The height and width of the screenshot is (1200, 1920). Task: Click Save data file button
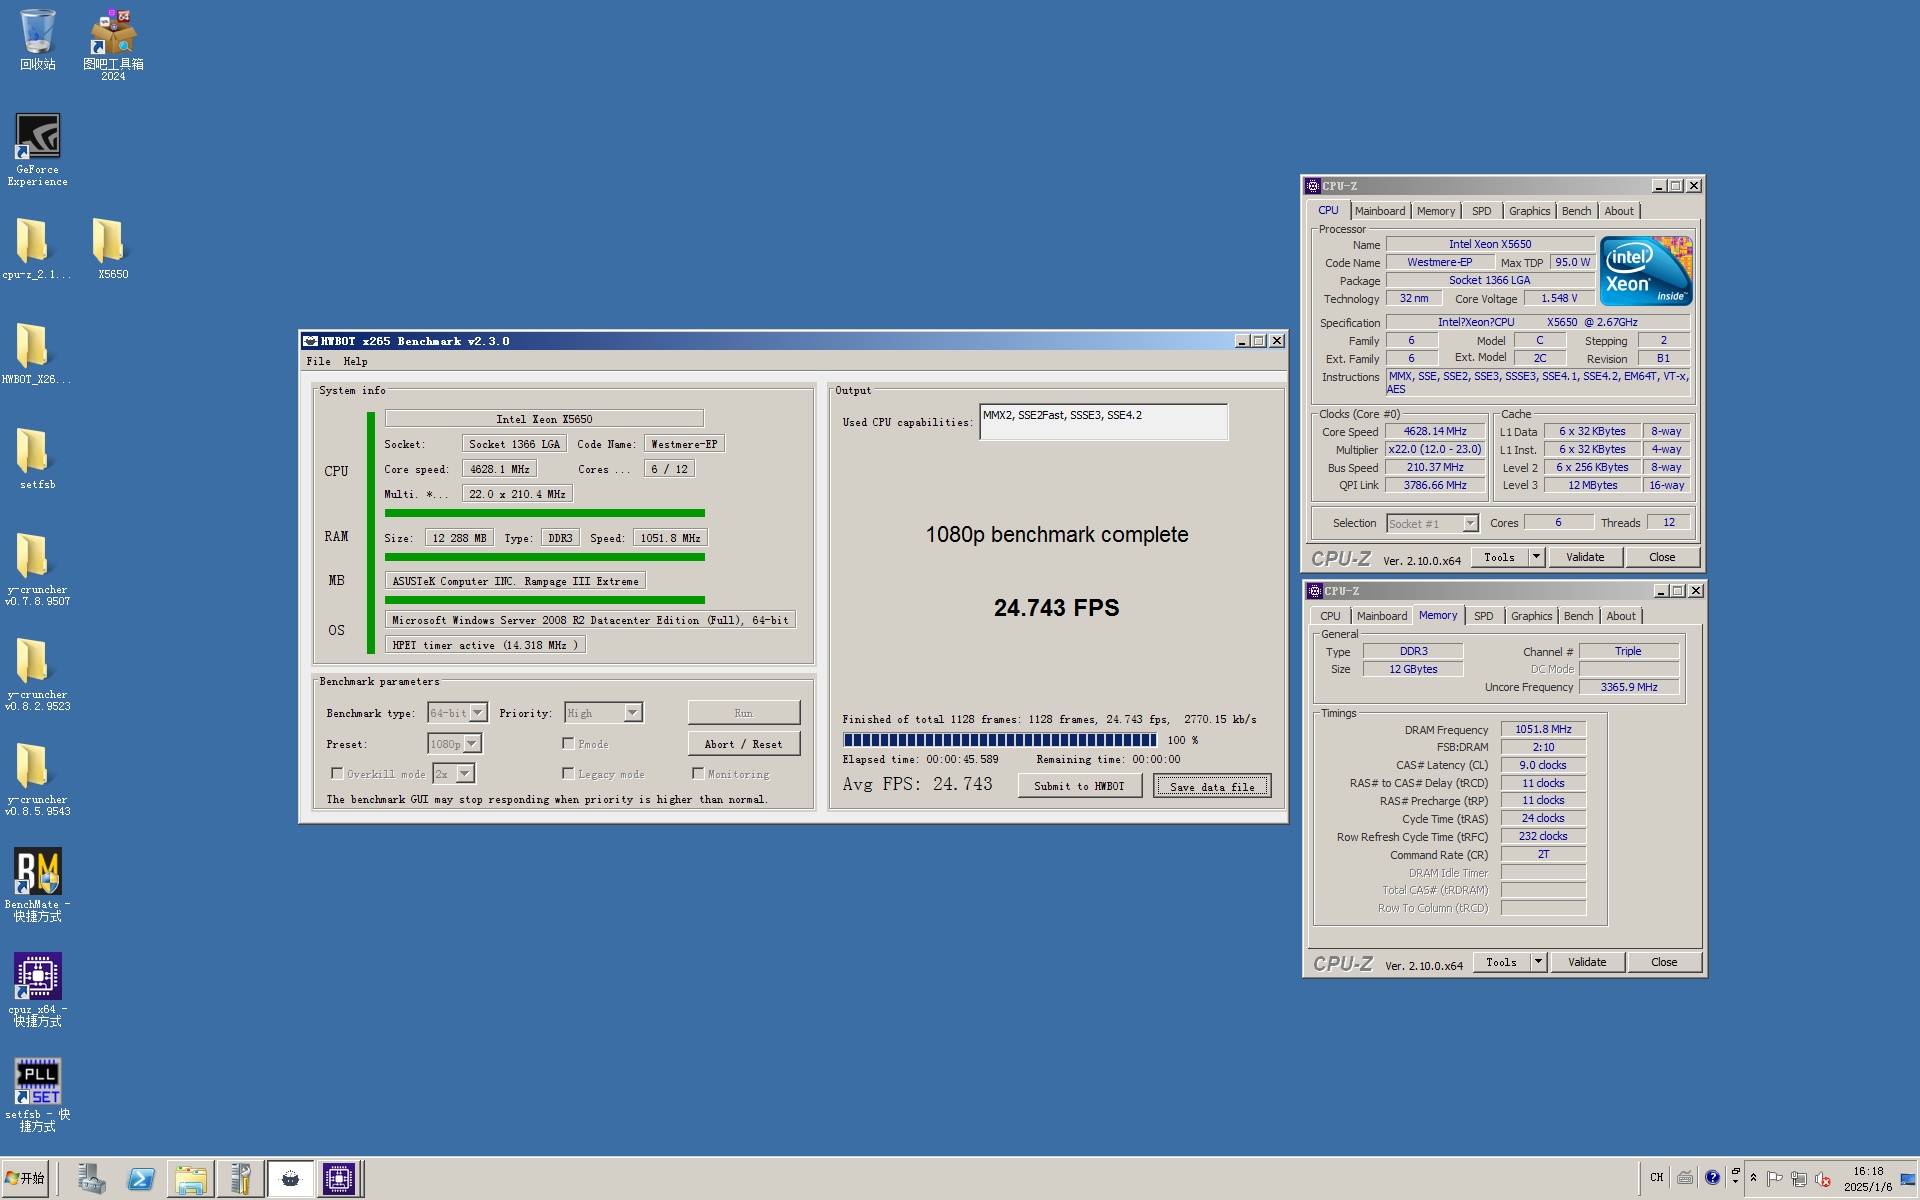click(x=1212, y=786)
